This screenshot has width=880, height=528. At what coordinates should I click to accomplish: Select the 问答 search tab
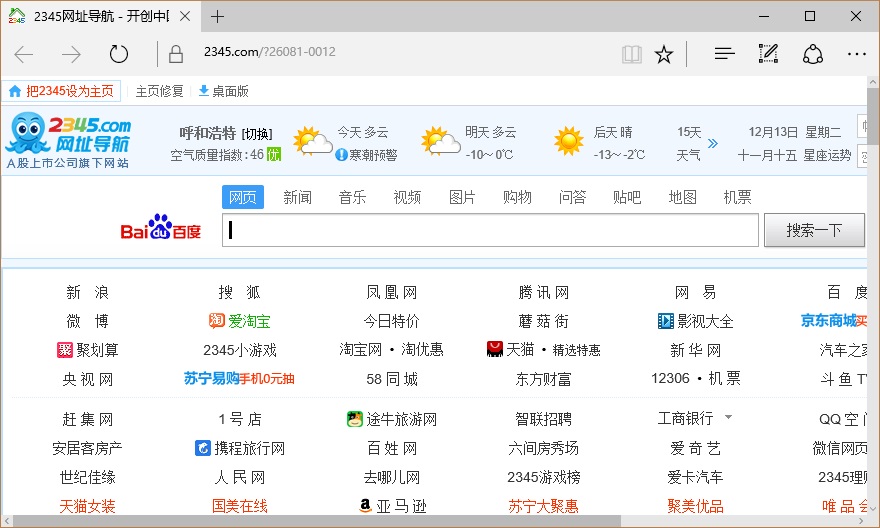click(x=572, y=197)
